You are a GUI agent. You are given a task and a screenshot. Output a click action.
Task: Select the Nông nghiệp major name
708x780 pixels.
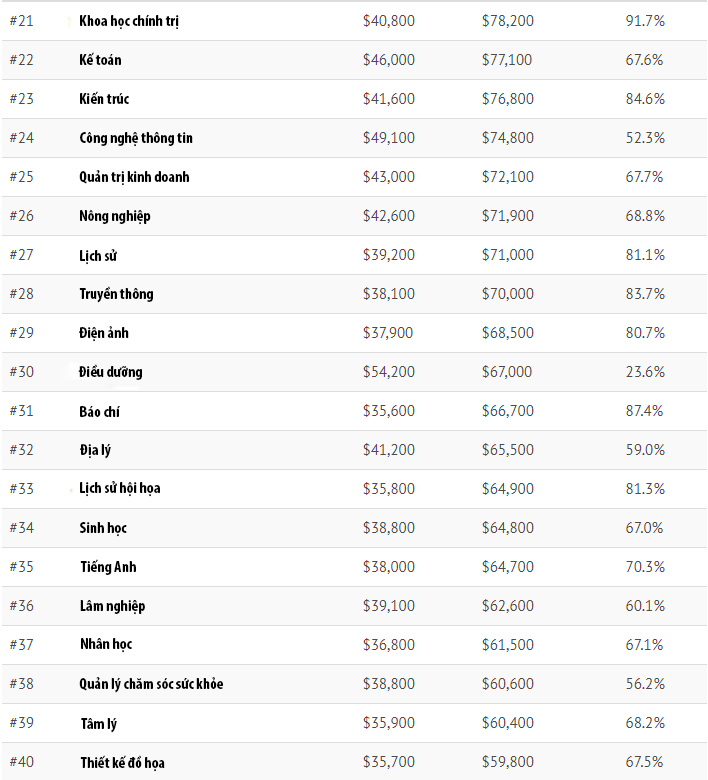coord(115,216)
